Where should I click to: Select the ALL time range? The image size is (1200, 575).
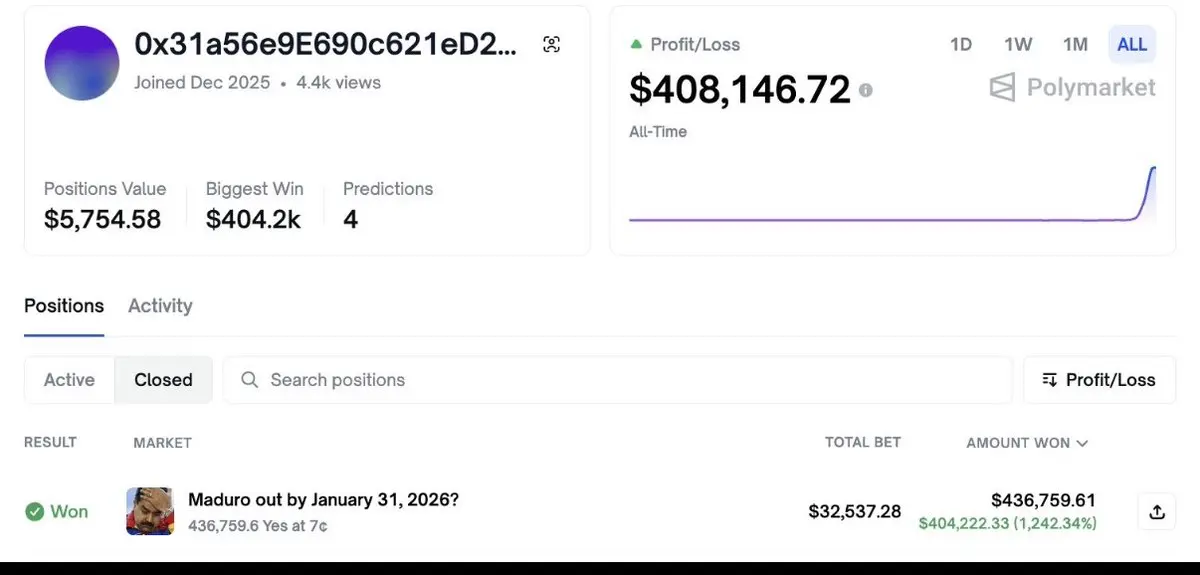[1132, 44]
